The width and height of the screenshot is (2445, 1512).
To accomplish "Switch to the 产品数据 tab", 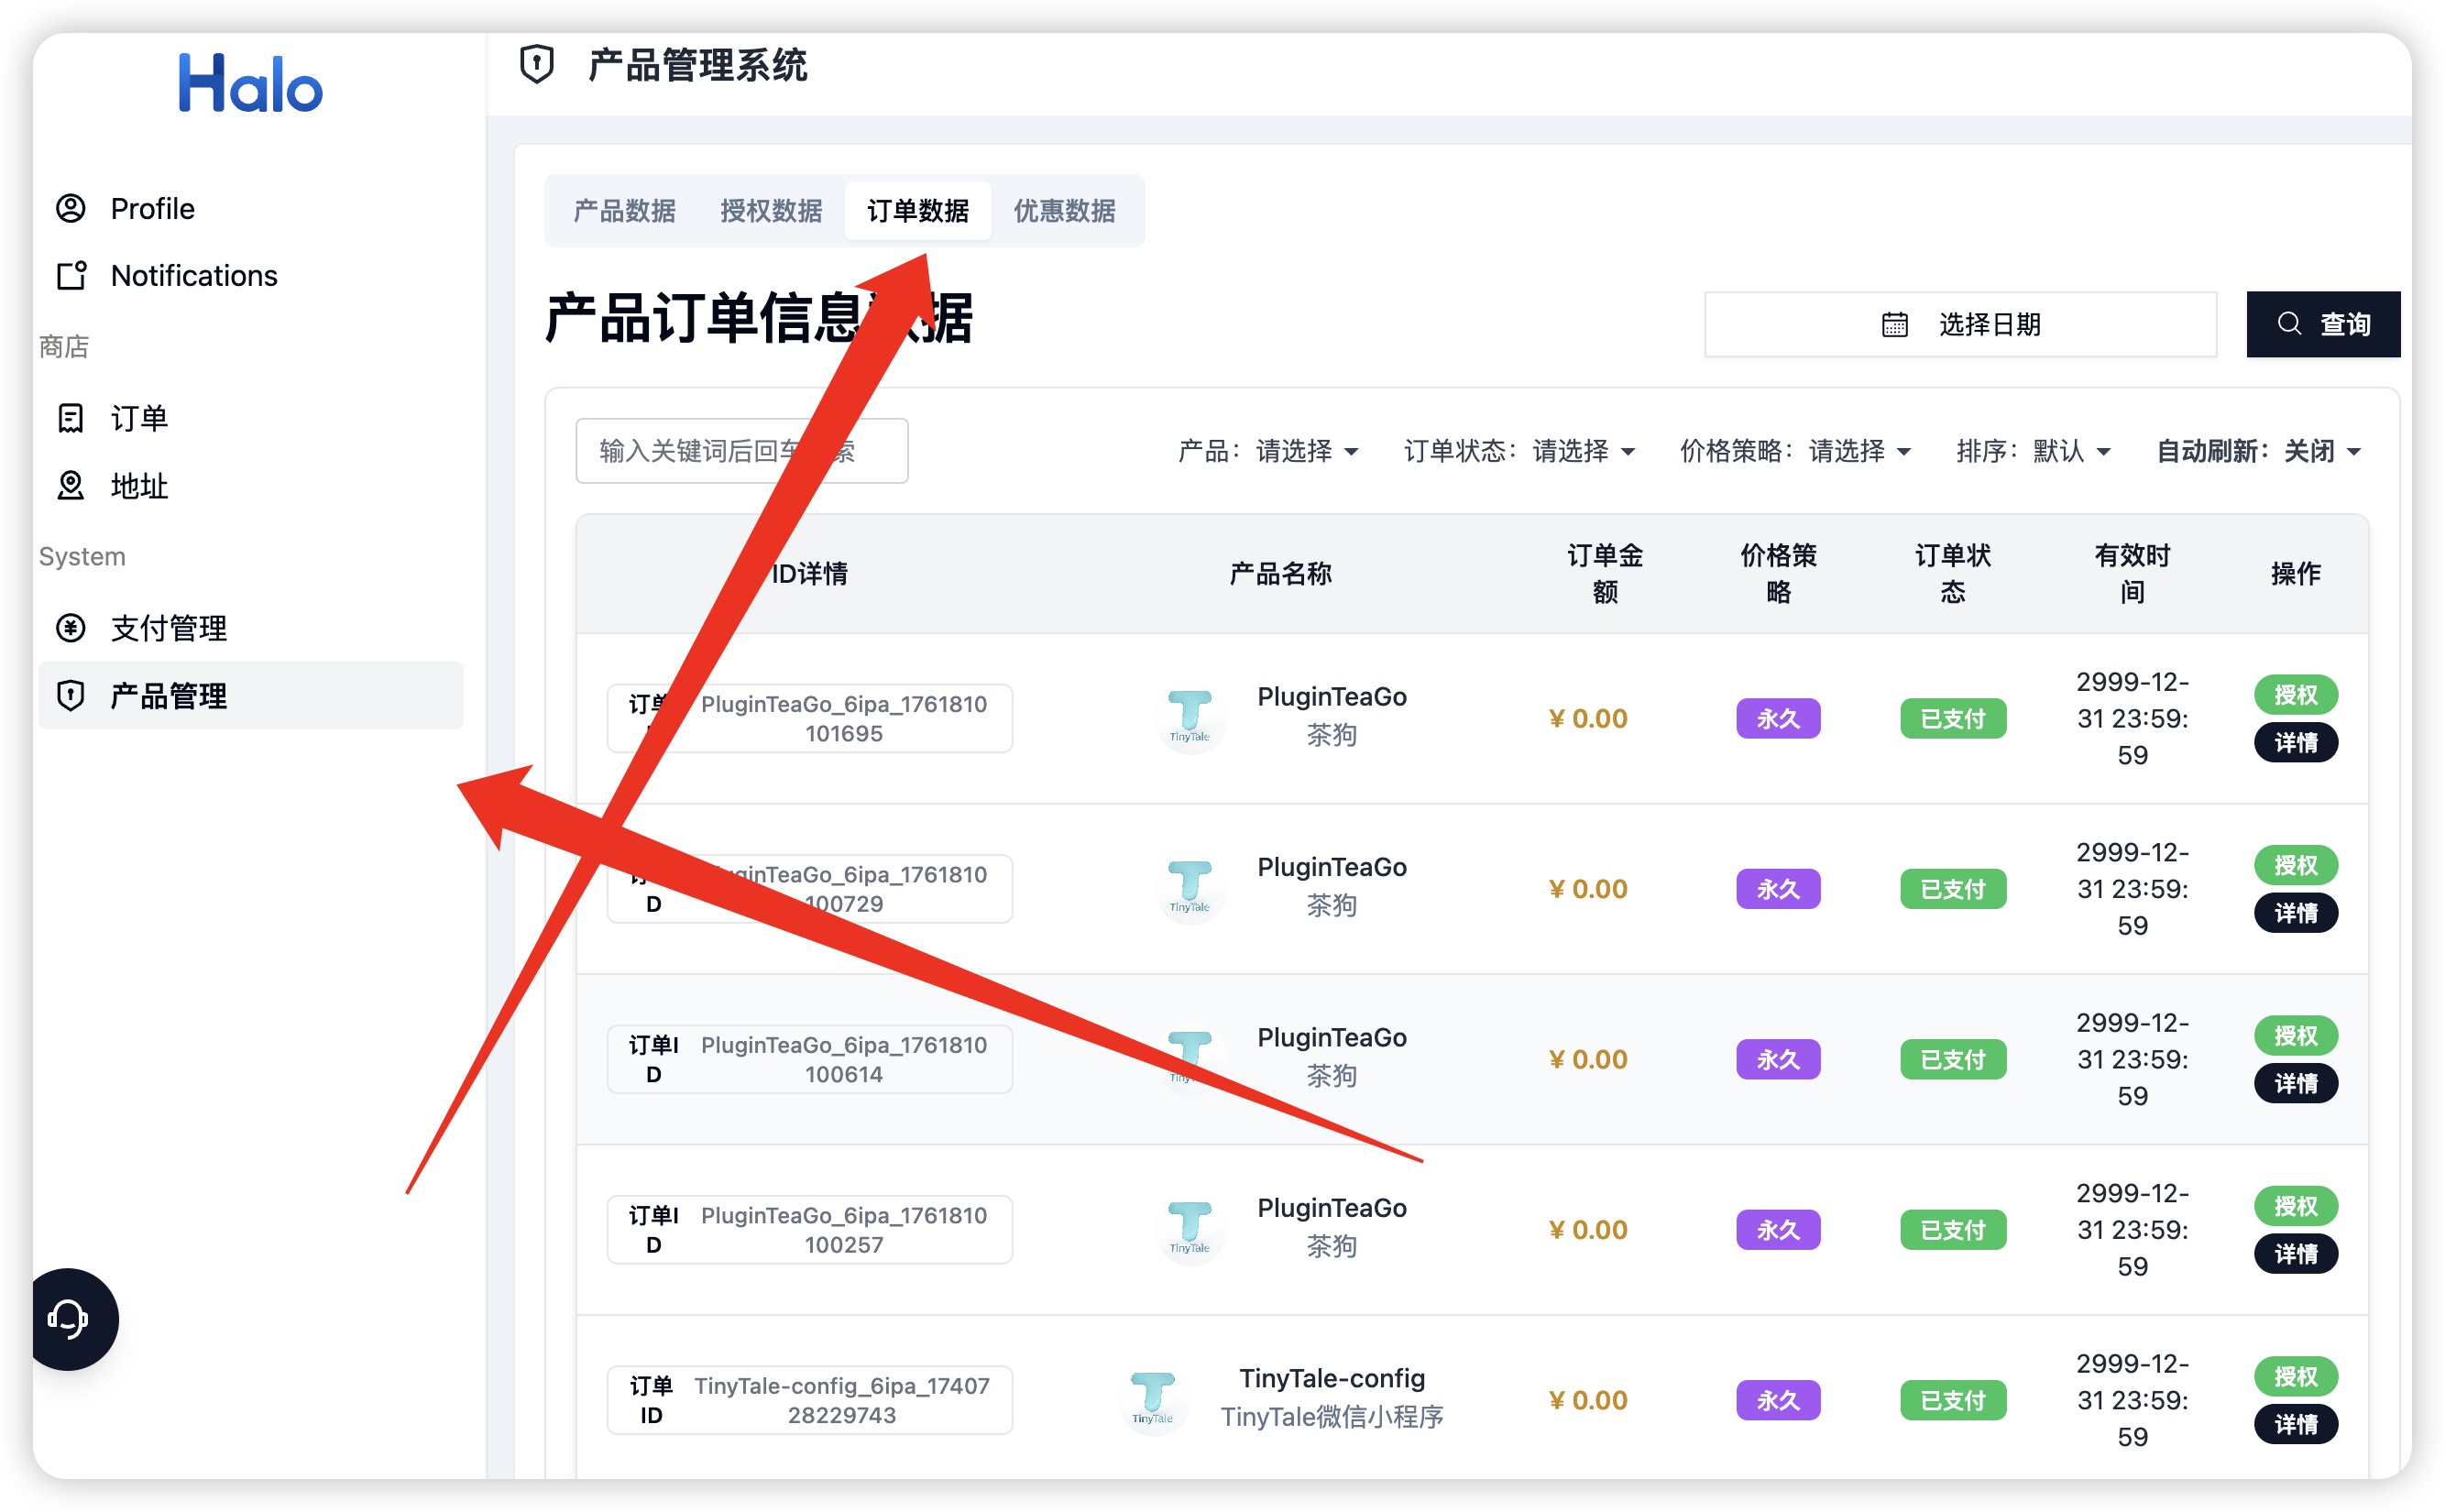I will [624, 211].
